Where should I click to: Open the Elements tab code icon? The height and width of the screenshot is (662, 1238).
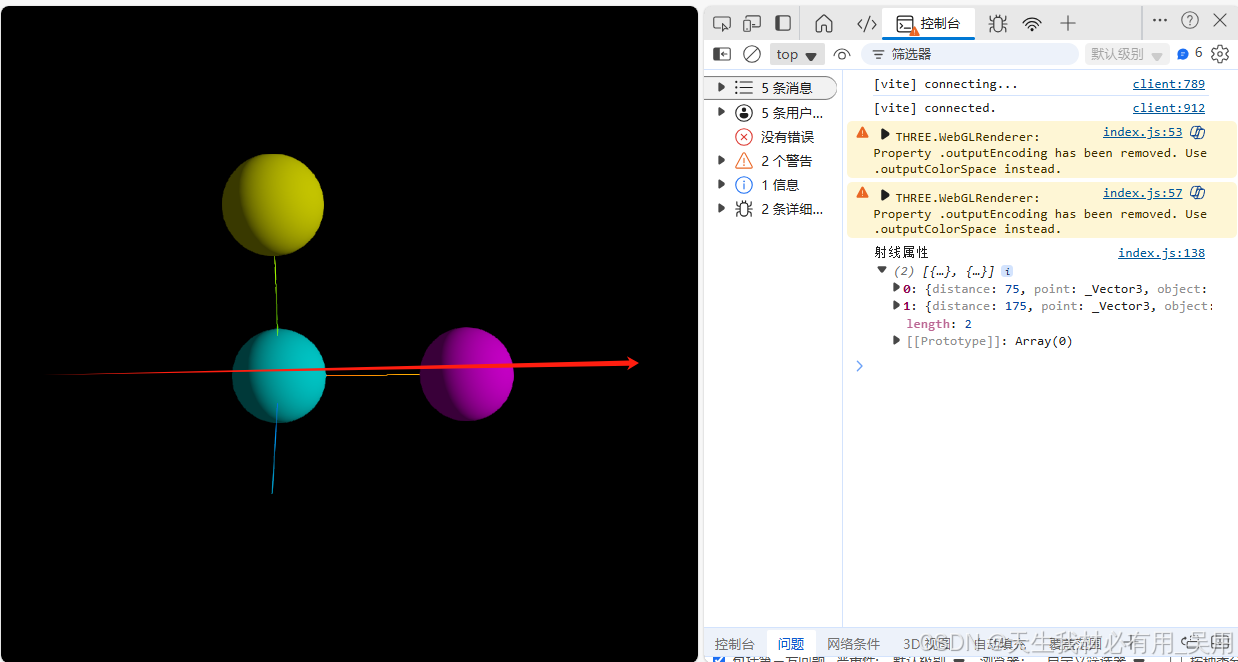click(866, 23)
